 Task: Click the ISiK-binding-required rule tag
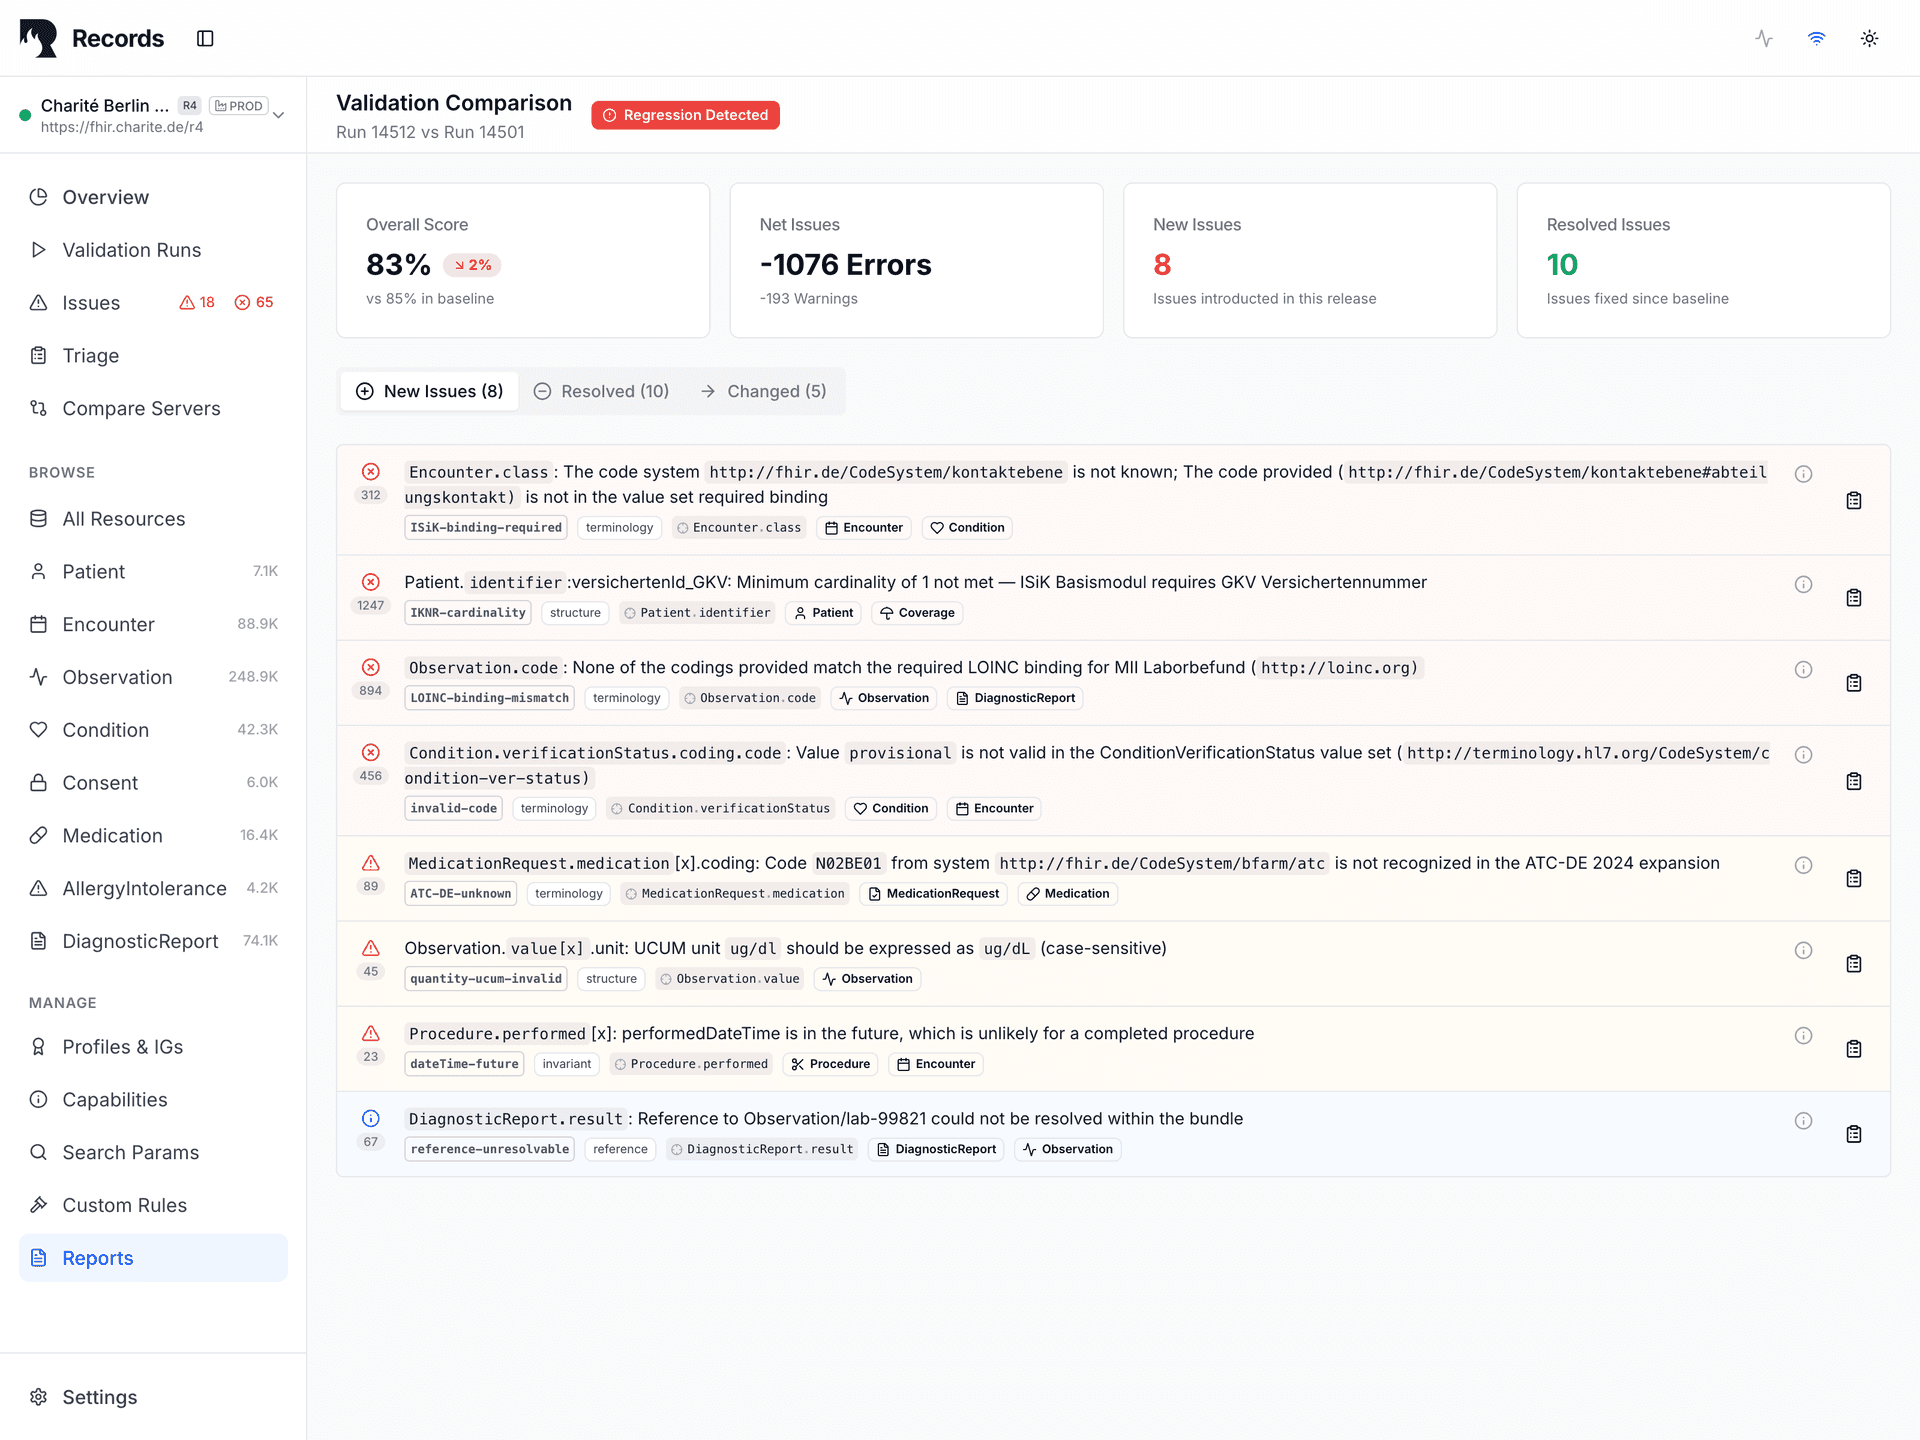coord(485,528)
